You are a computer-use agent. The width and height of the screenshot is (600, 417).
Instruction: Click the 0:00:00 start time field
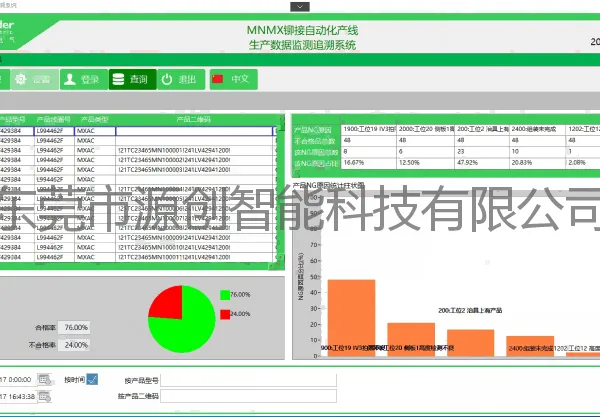[17, 380]
